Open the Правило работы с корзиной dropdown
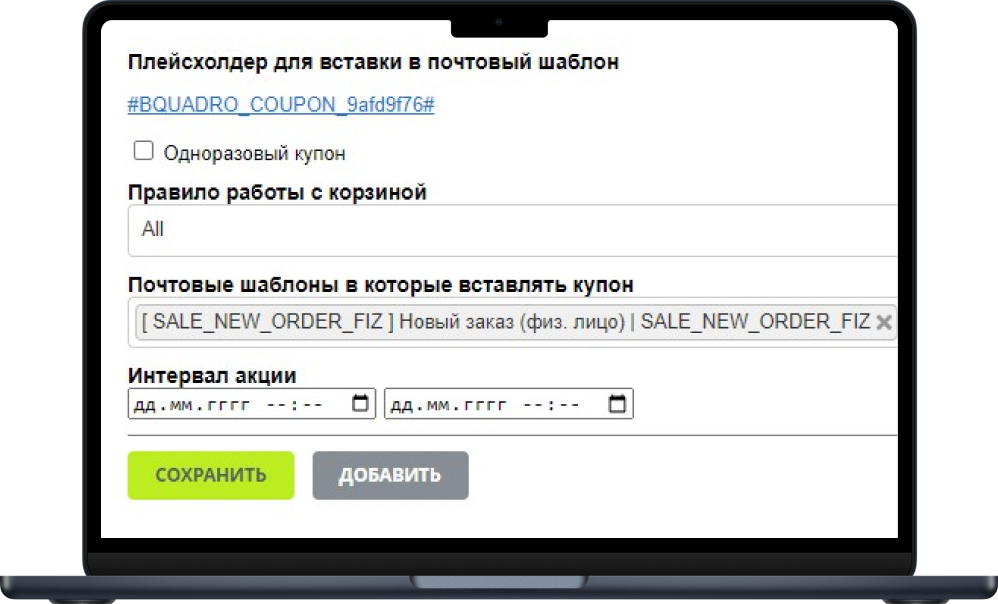 click(x=500, y=229)
